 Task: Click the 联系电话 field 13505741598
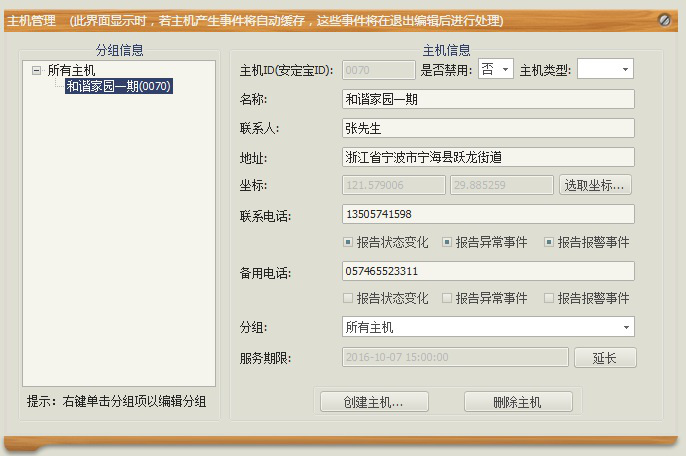click(488, 214)
